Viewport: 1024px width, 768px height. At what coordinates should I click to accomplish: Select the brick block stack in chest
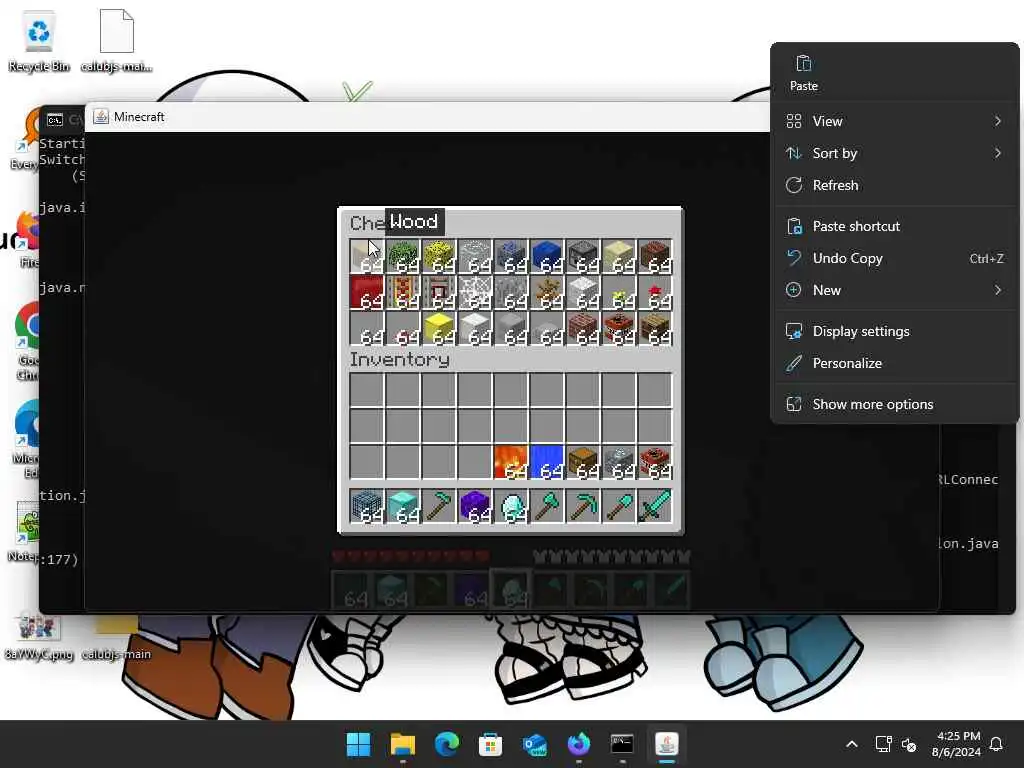pos(582,328)
